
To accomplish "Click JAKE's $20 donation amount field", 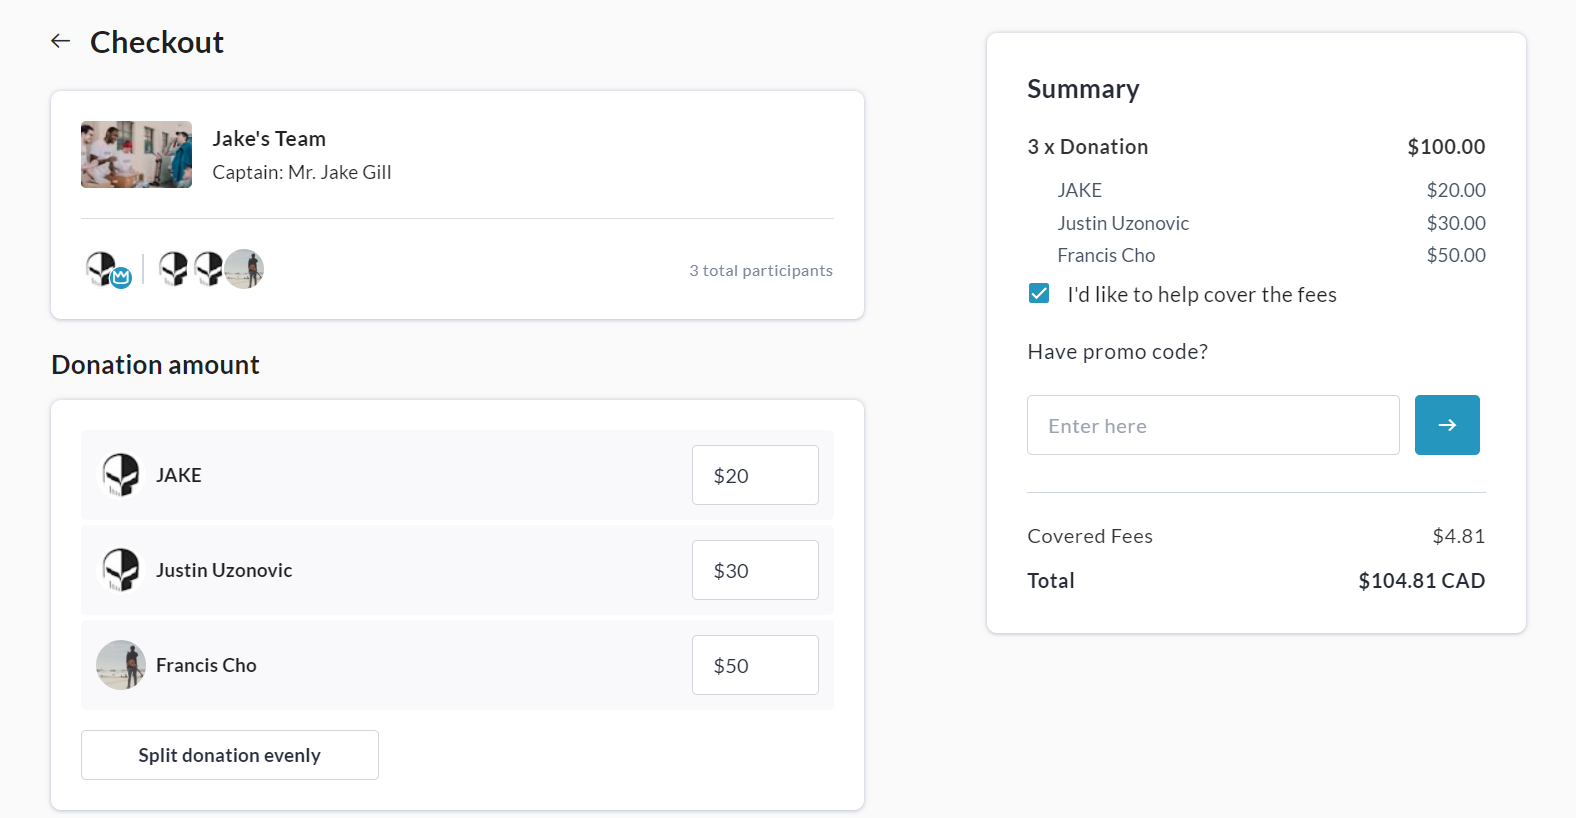I will point(755,475).
